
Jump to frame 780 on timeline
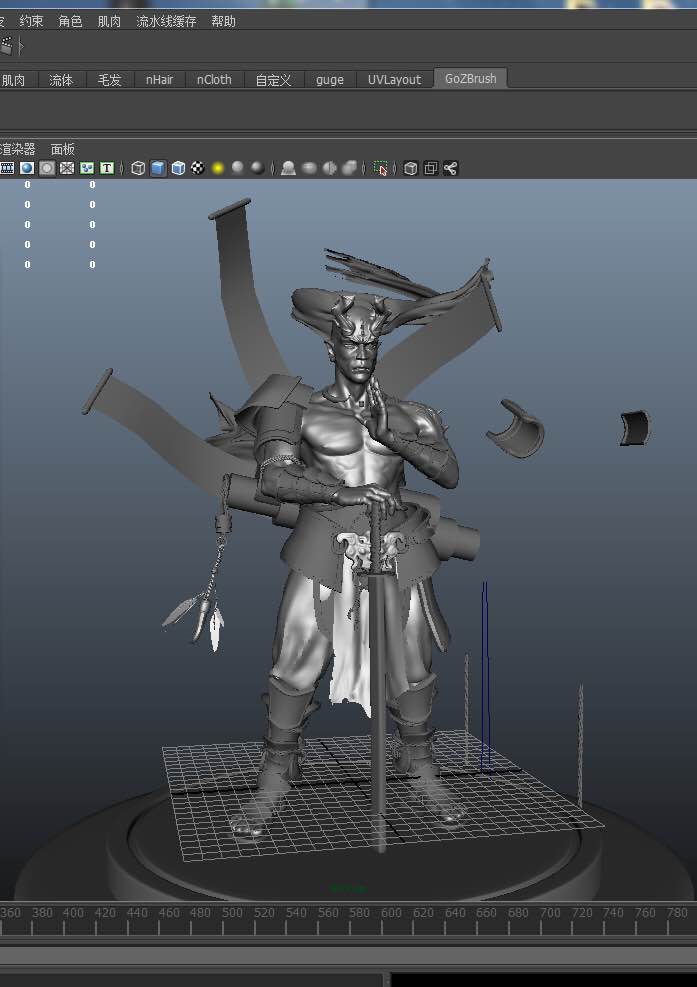pos(677,912)
